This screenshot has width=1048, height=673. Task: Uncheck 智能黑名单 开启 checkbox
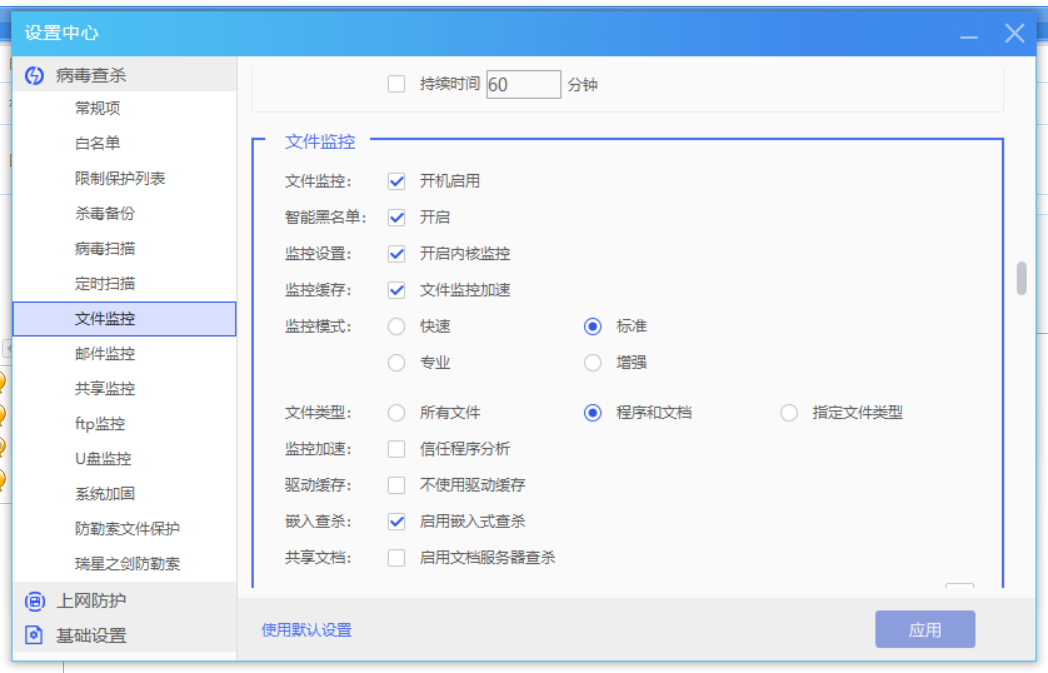click(396, 217)
